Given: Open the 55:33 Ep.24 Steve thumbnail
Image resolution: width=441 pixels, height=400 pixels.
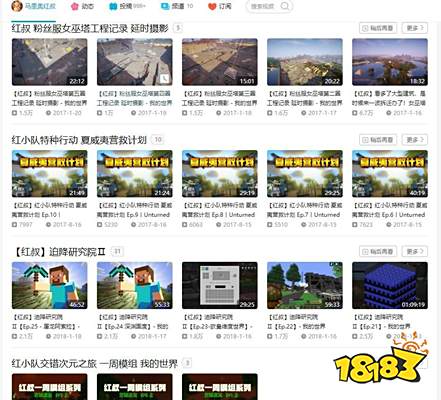Looking at the screenshot, I should (x=135, y=285).
